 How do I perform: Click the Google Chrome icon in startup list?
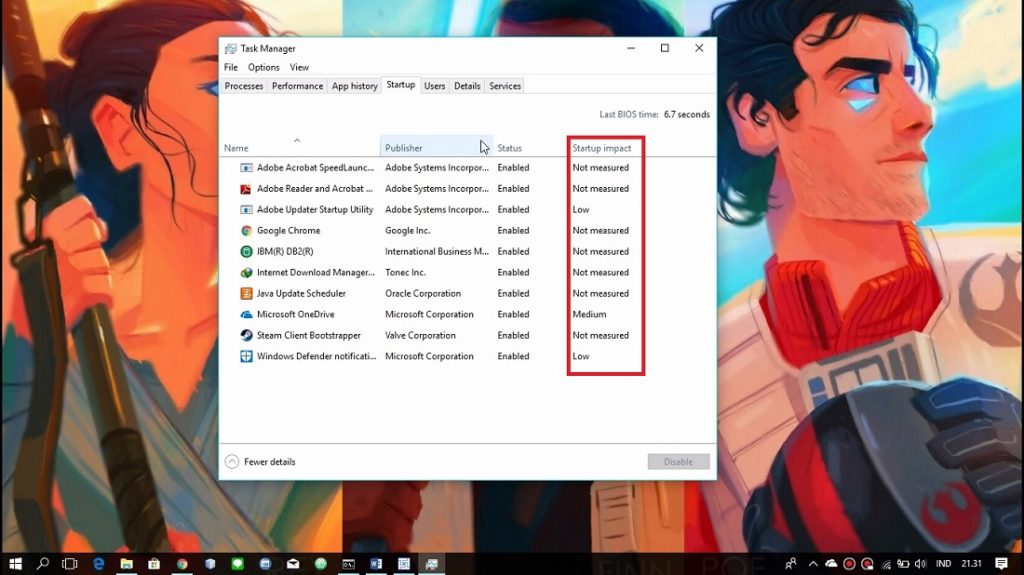click(x=246, y=231)
